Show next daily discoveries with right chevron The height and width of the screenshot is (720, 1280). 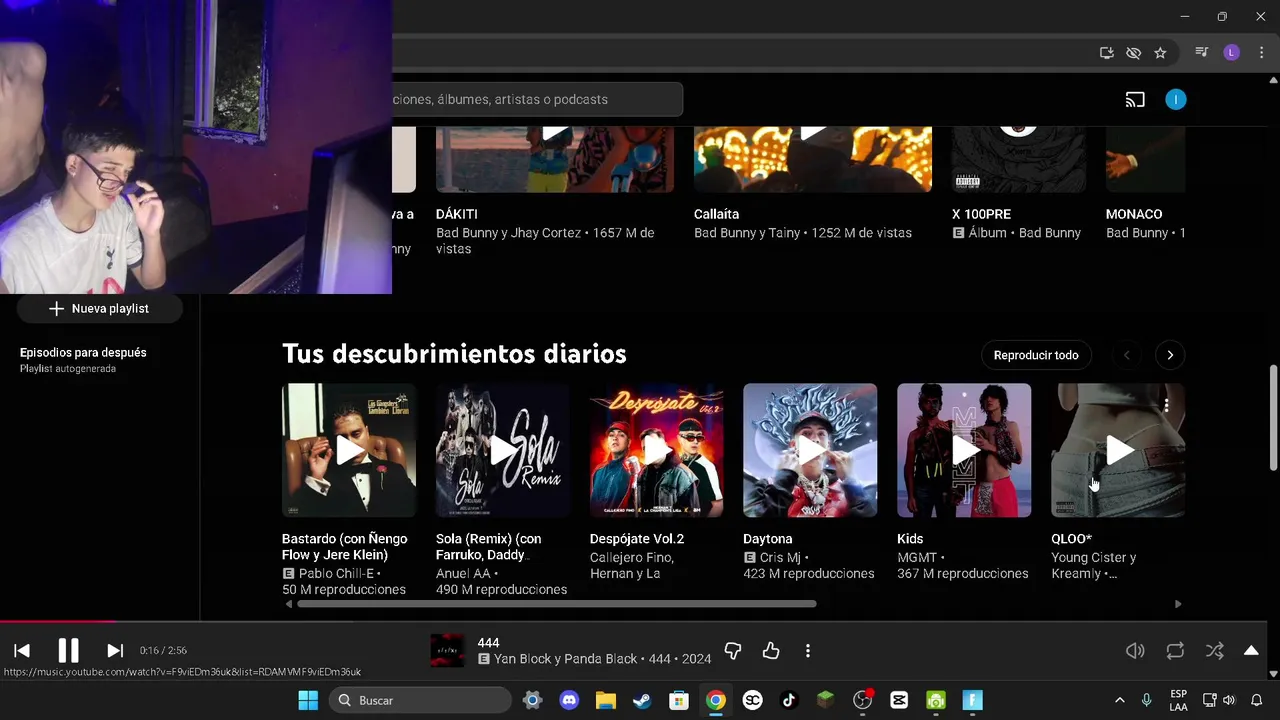click(x=1170, y=355)
